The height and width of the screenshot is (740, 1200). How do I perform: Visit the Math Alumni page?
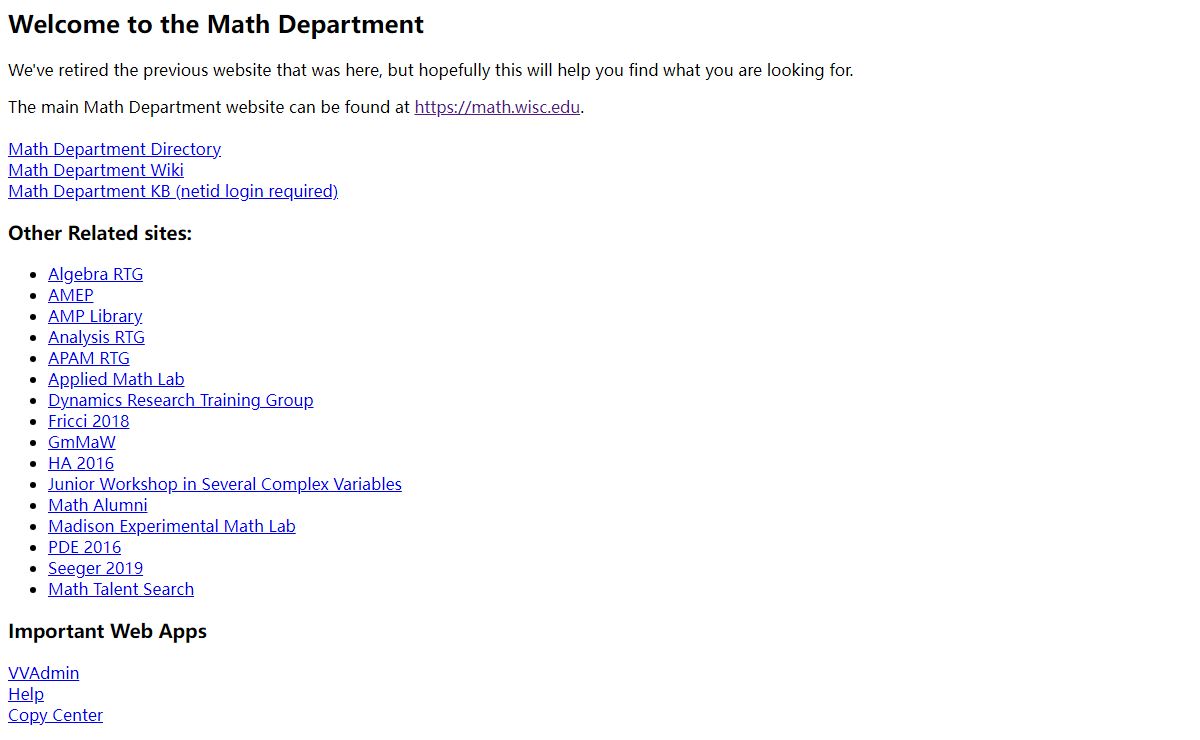(x=98, y=505)
